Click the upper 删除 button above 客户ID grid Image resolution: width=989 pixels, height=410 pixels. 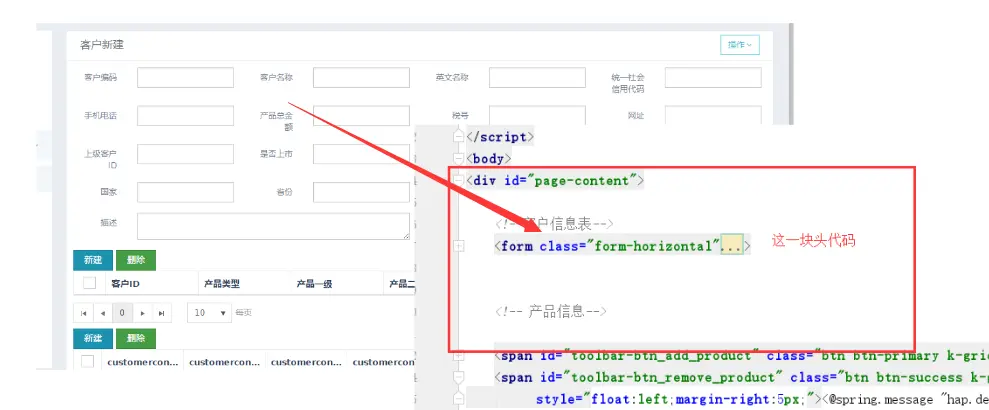click(x=136, y=261)
